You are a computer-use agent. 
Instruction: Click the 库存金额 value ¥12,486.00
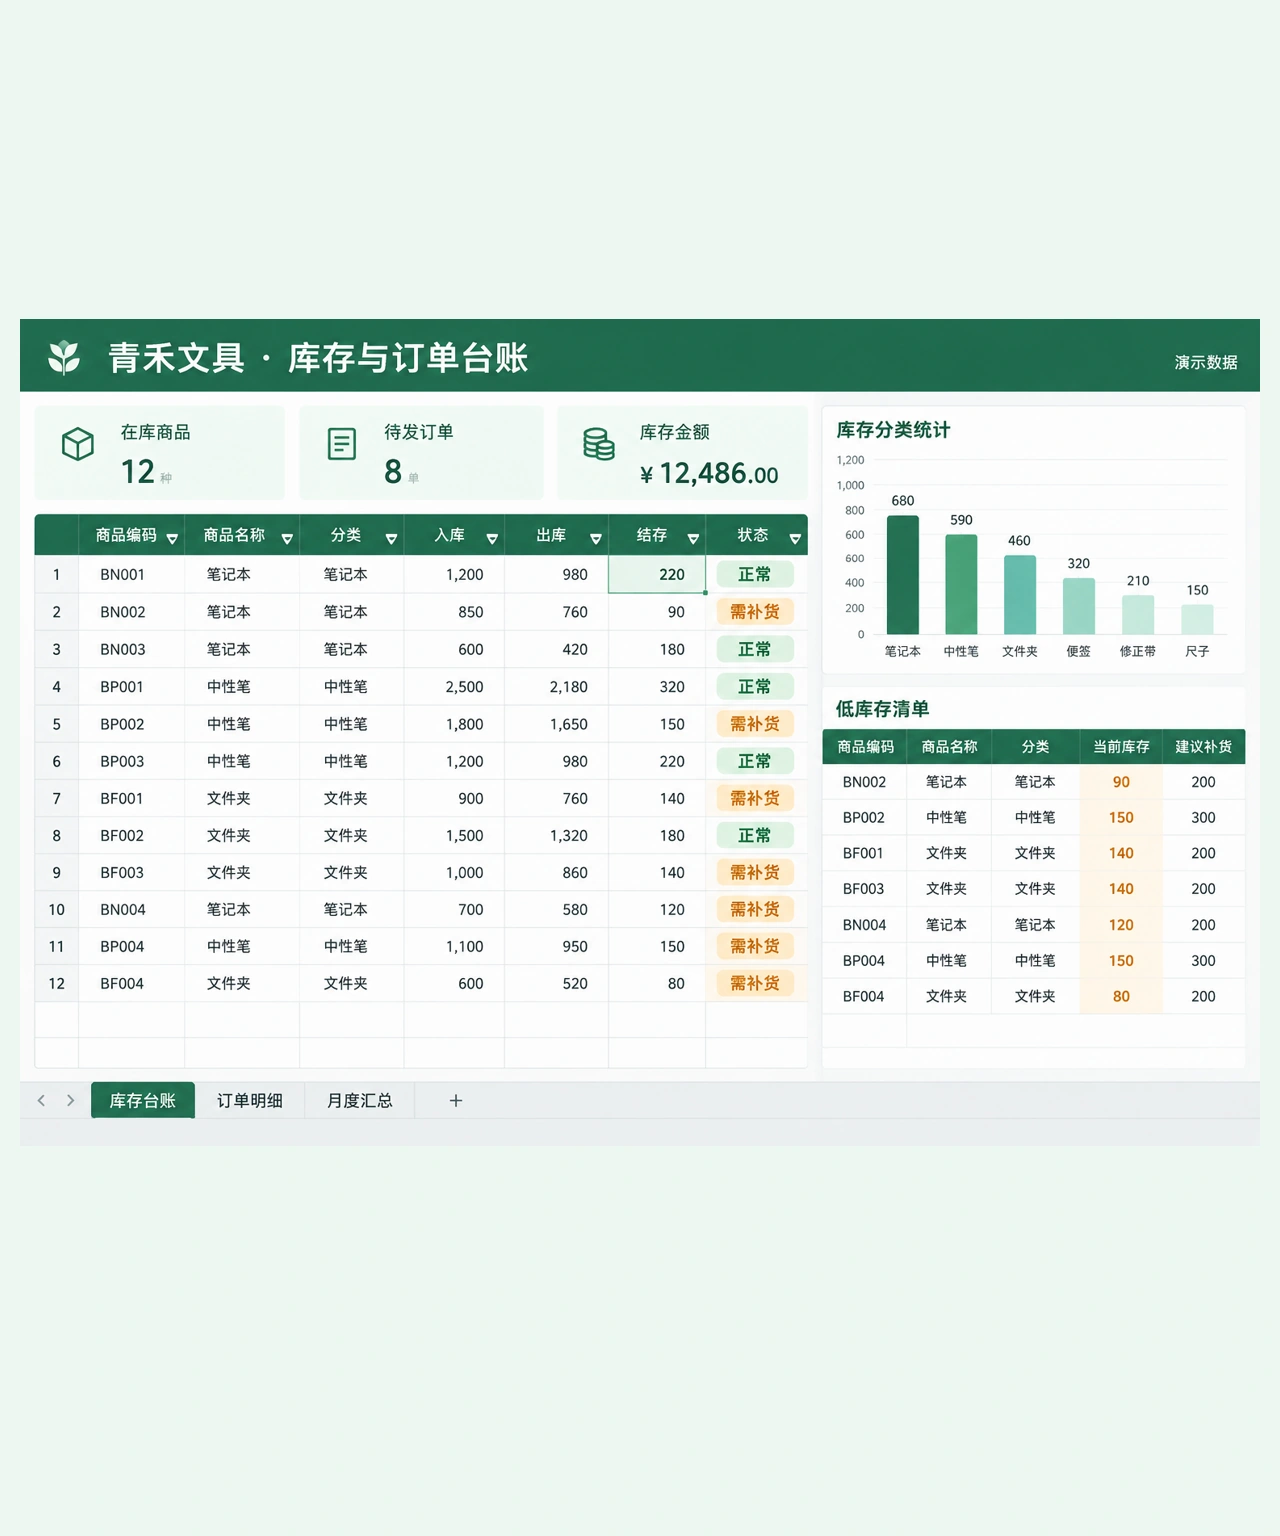(x=709, y=473)
